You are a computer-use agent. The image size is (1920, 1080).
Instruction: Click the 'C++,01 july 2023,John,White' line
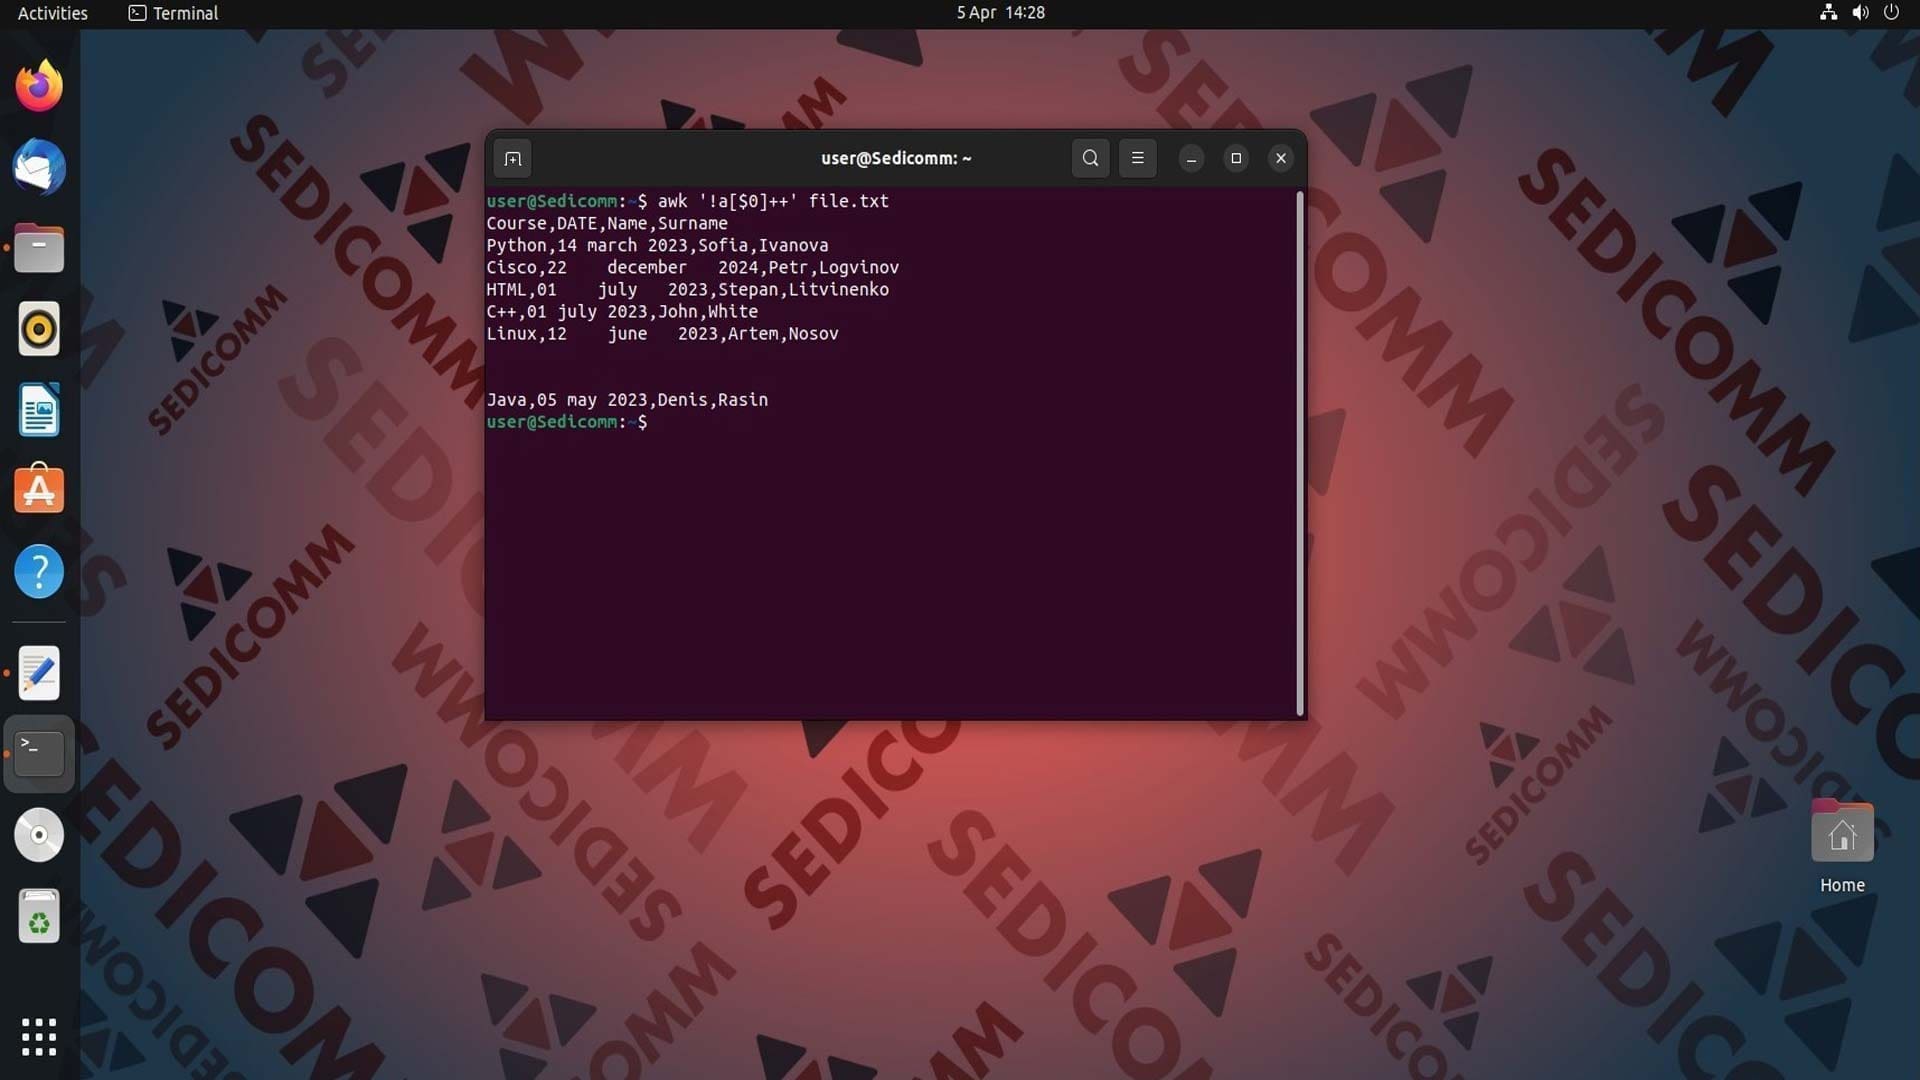pyautogui.click(x=622, y=311)
